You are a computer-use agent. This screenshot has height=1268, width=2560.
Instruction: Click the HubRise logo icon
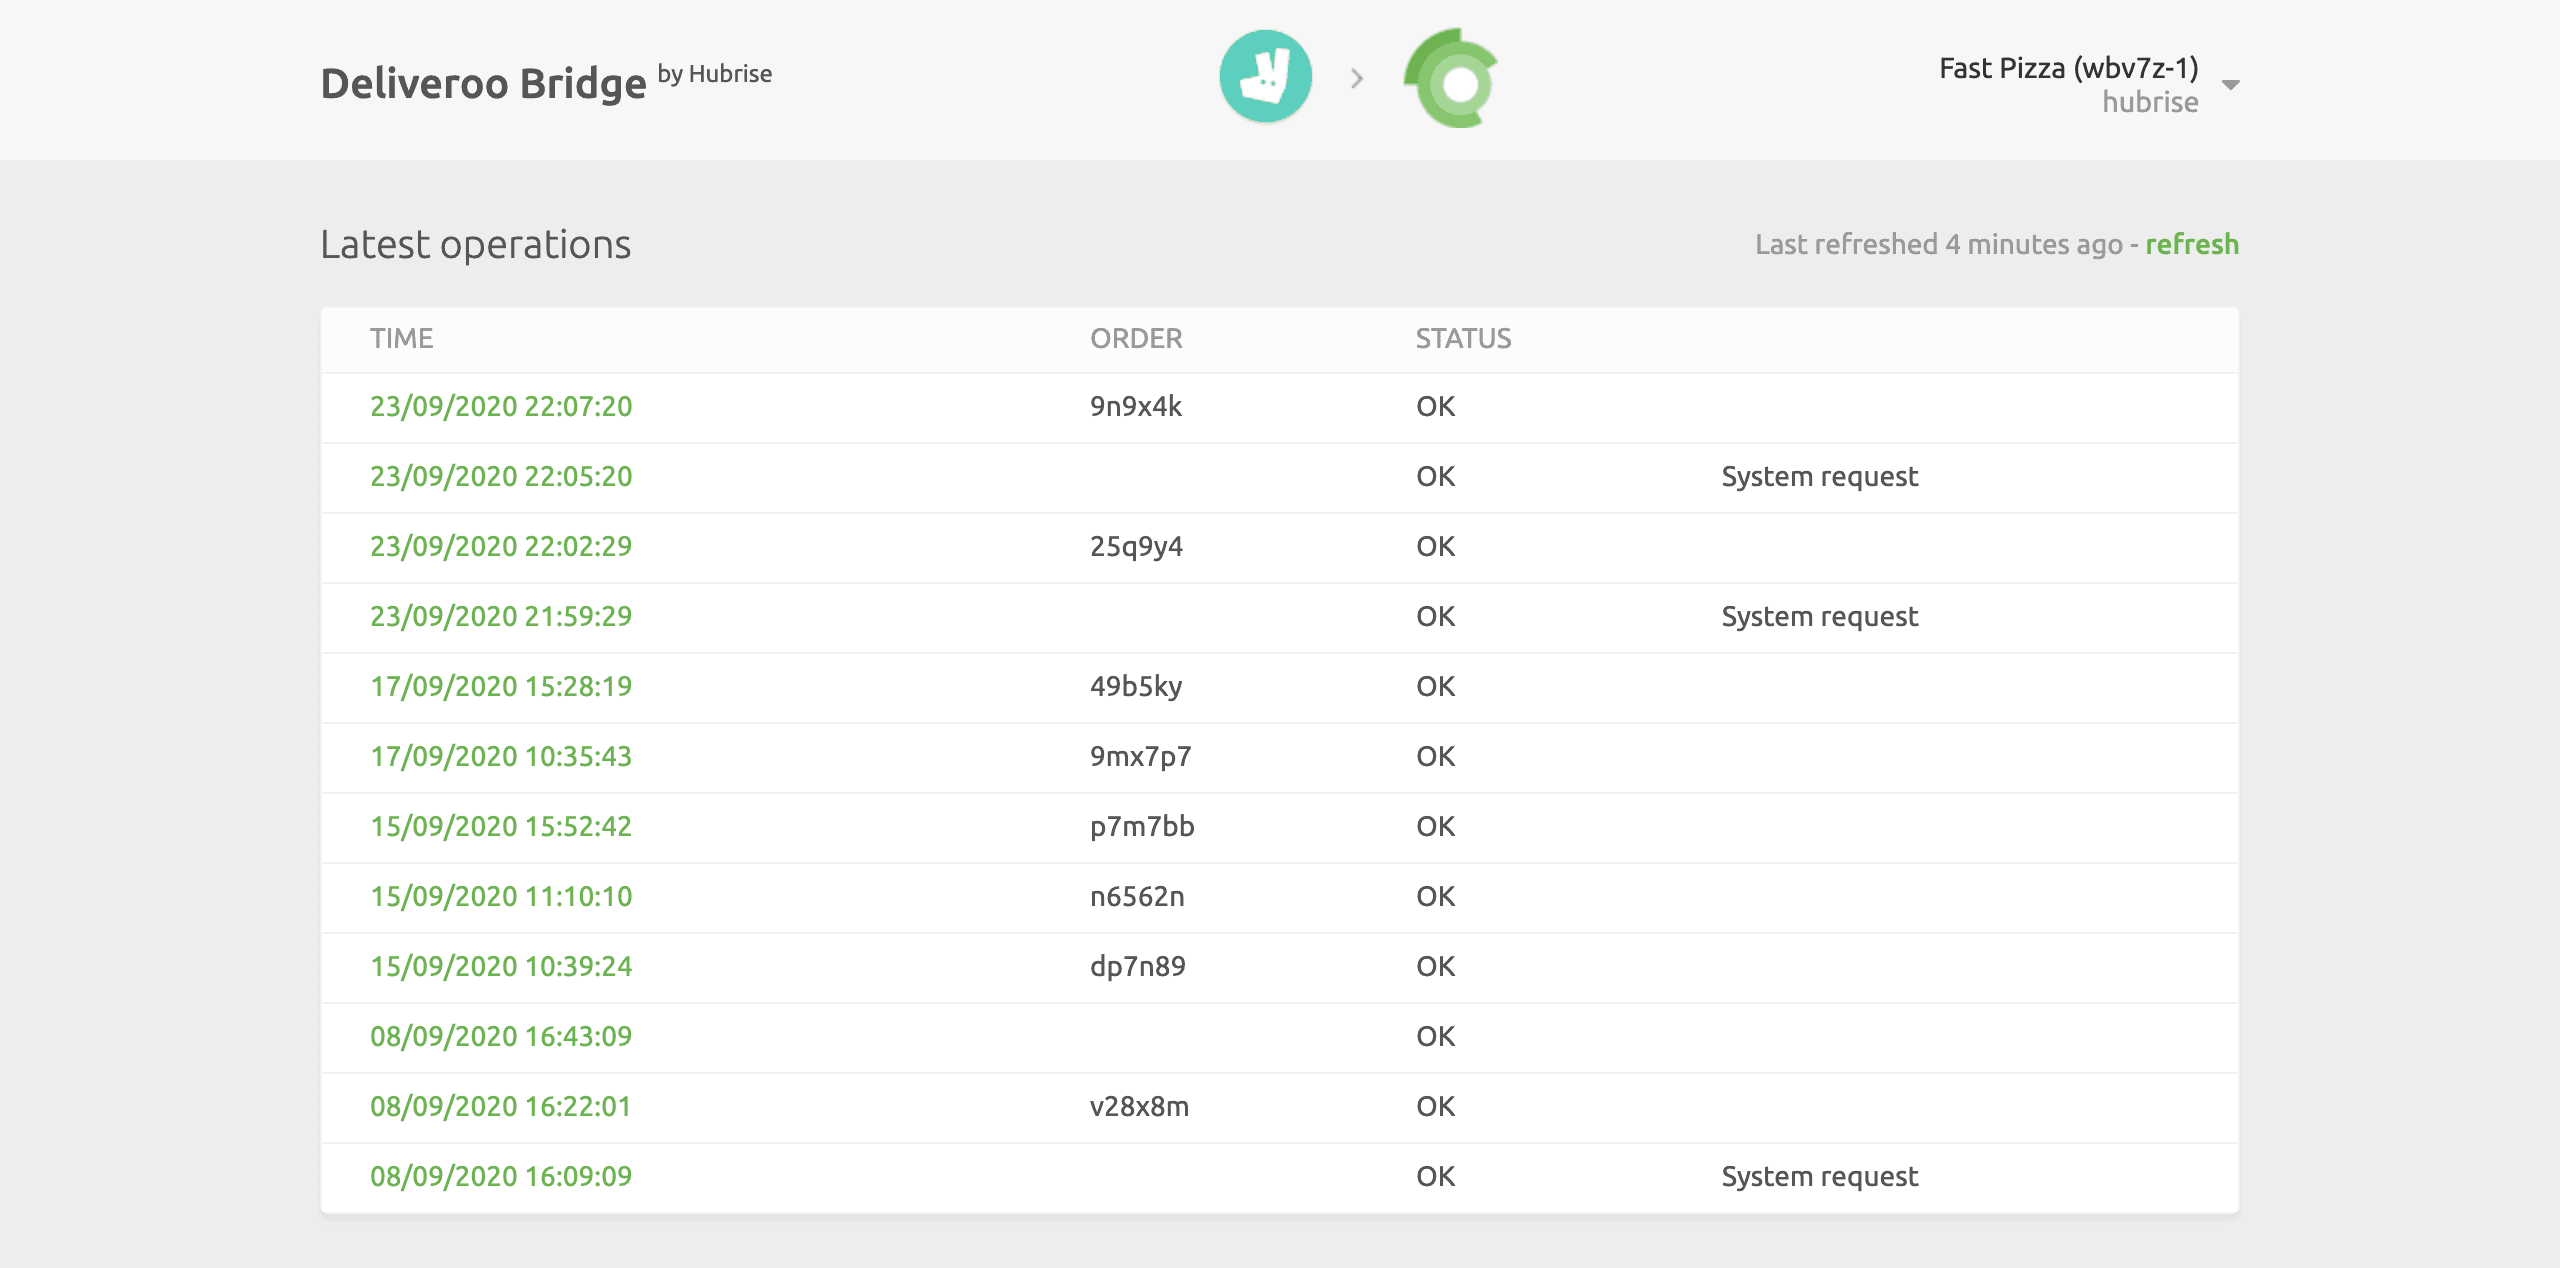tap(1451, 80)
